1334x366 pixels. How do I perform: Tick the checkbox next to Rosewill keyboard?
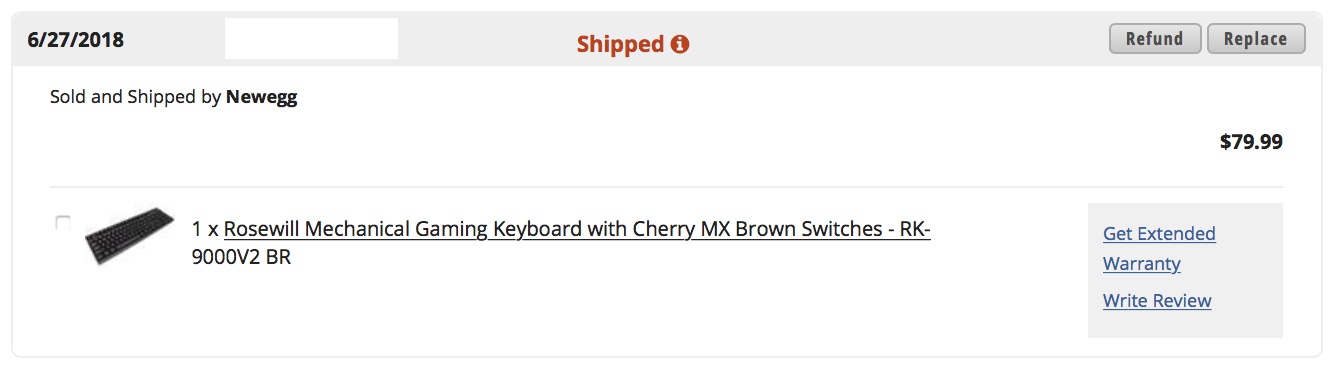(x=63, y=222)
